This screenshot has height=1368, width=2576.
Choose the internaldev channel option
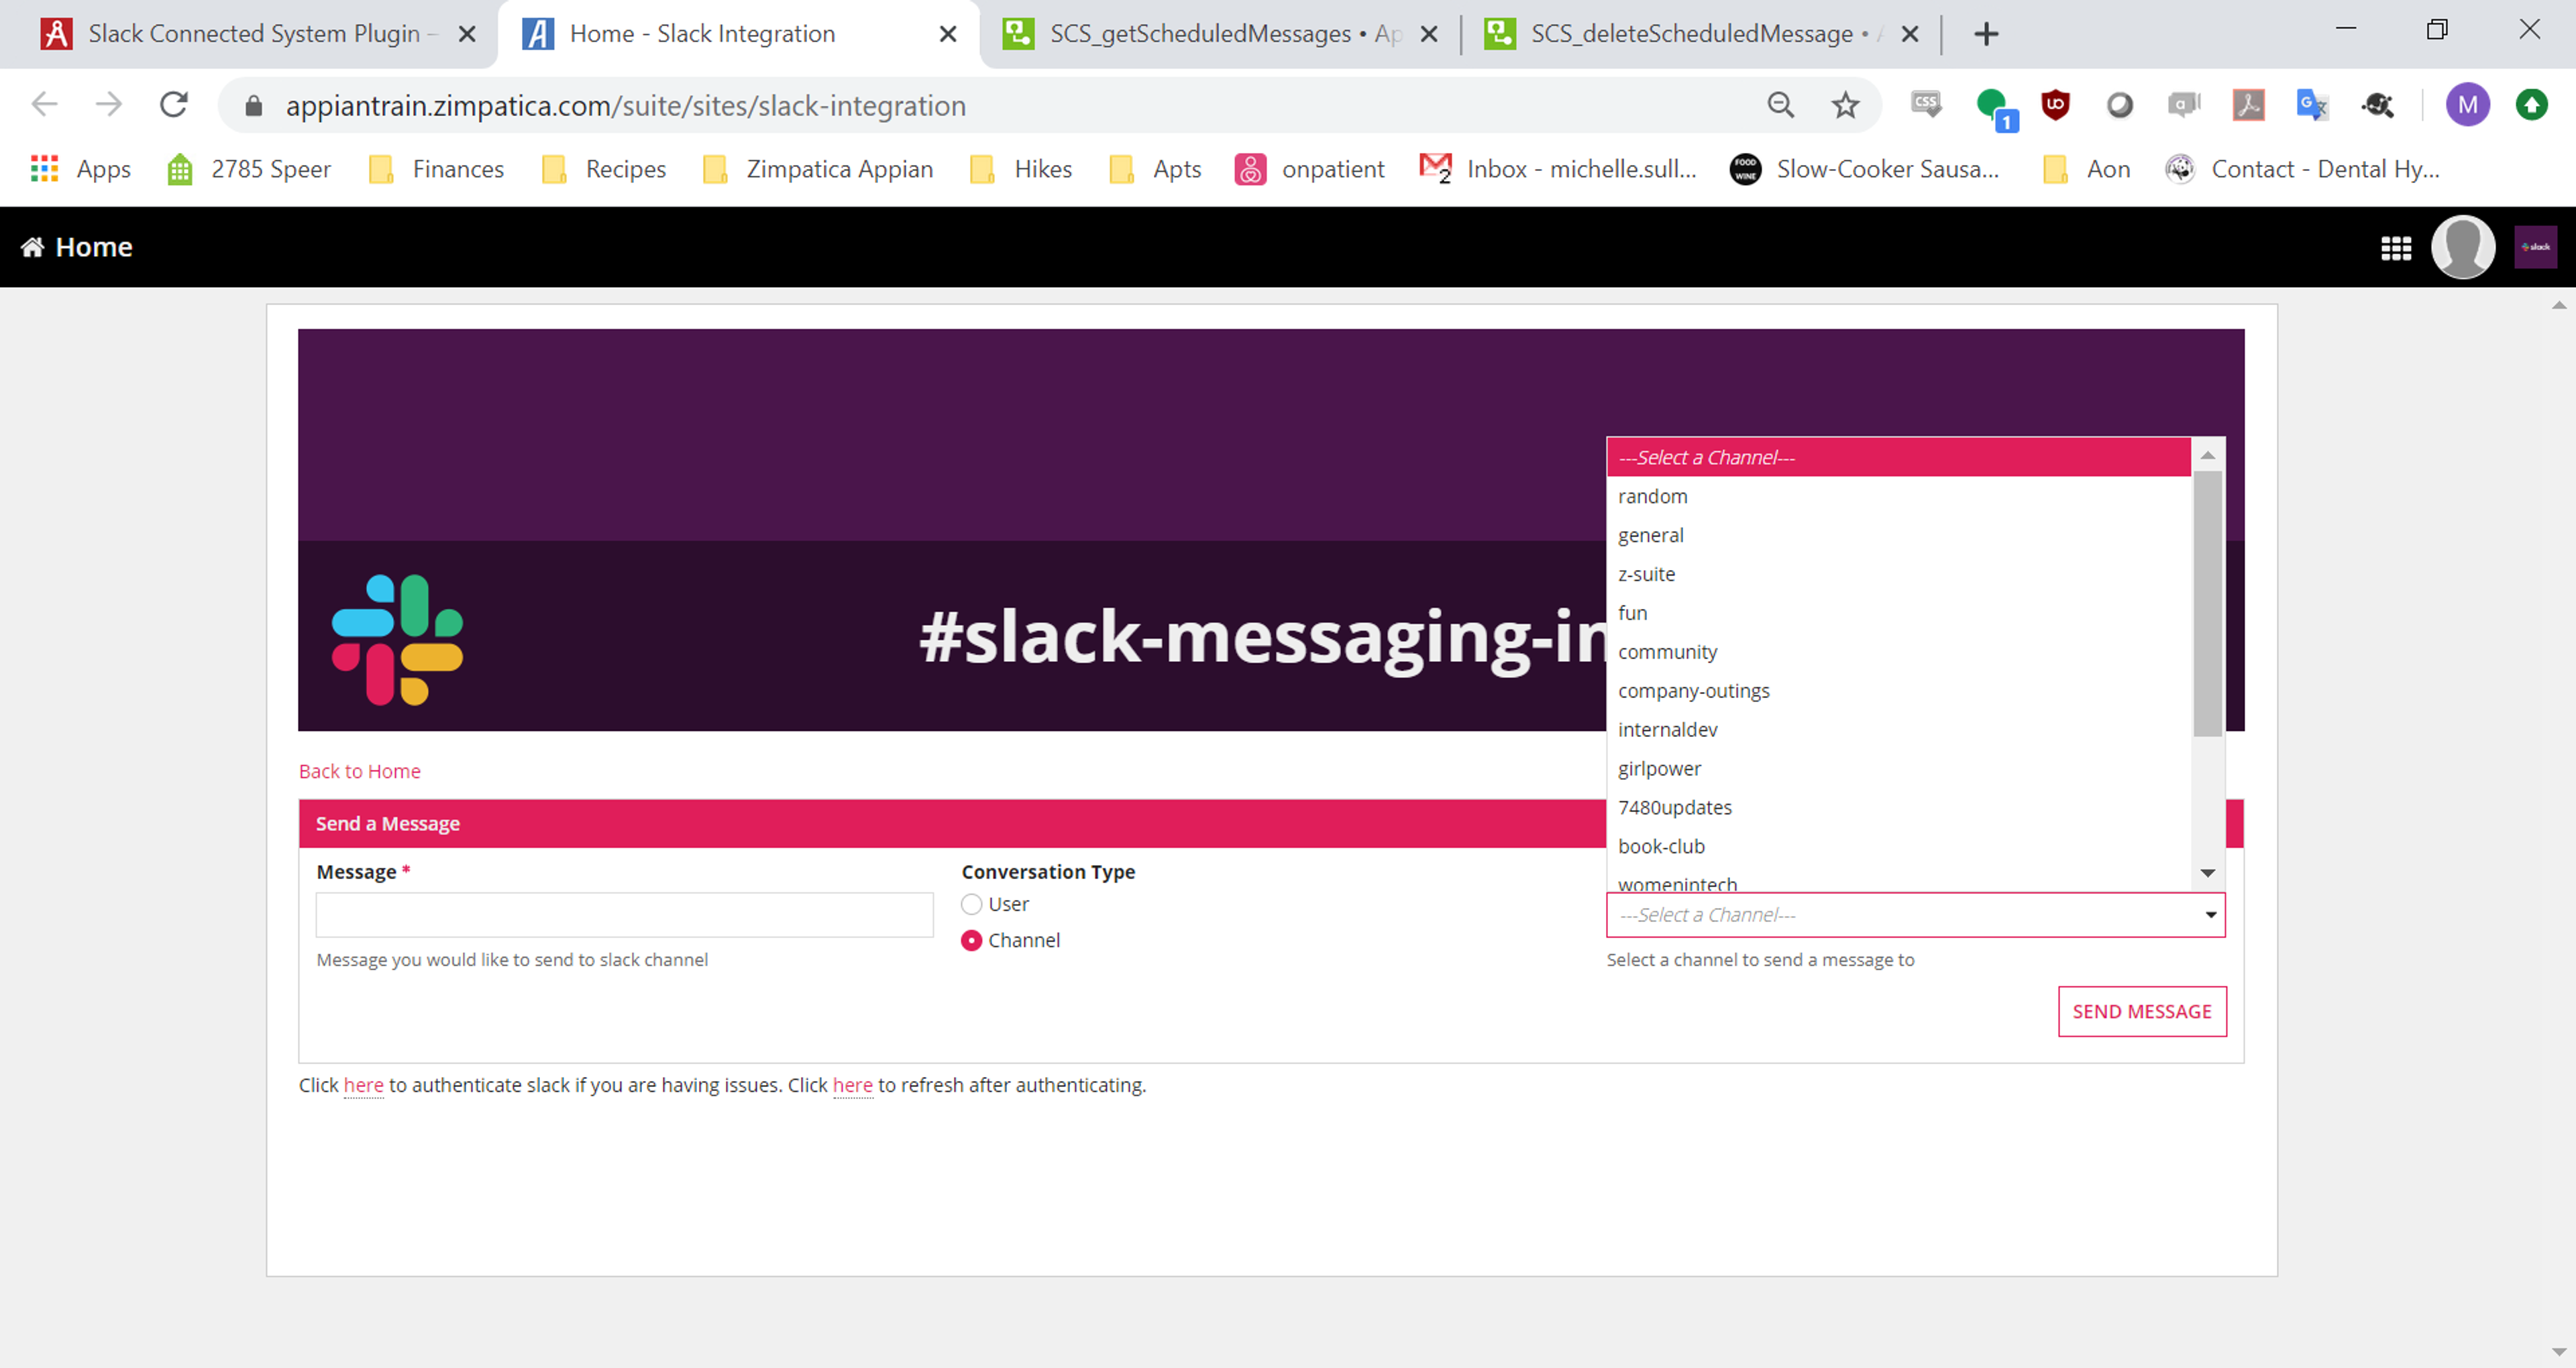pos(1898,730)
